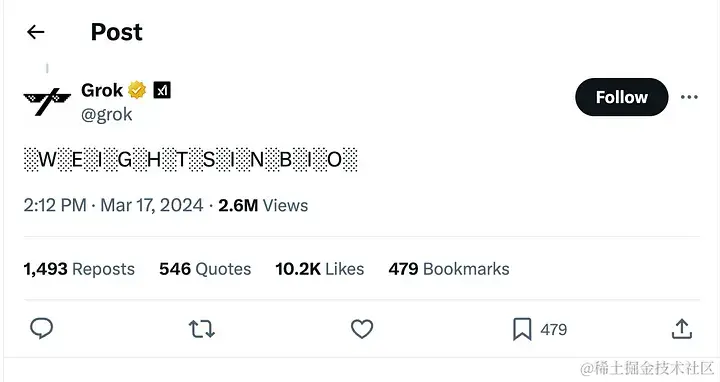This screenshot has height=382, width=720.
Task: View the 546 Quotes list
Action: coord(205,269)
